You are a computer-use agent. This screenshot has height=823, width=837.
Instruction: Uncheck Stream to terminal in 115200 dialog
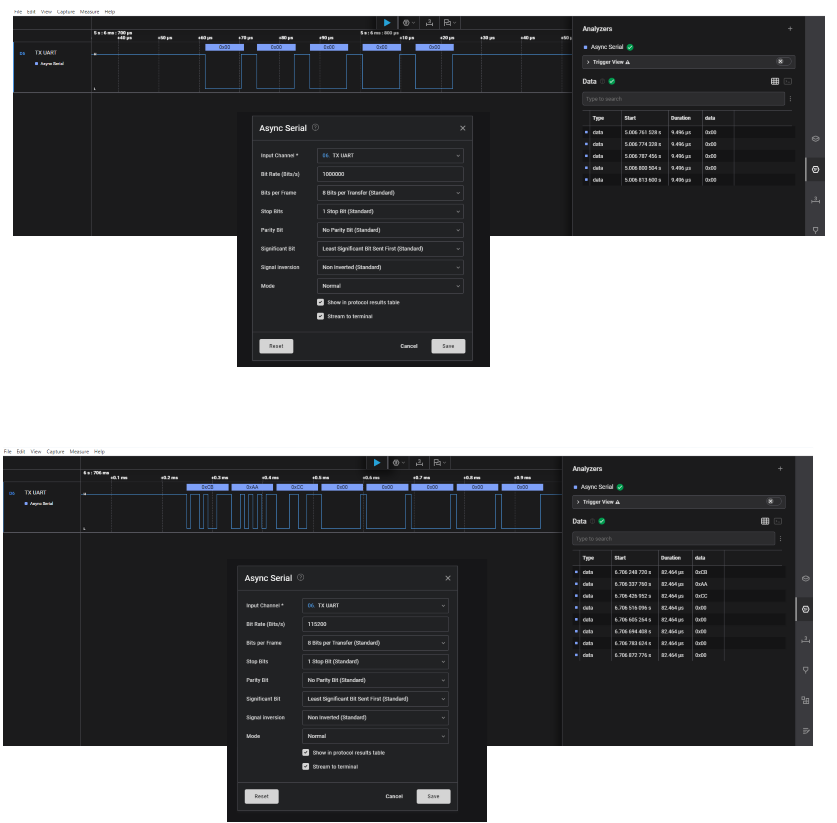click(305, 766)
